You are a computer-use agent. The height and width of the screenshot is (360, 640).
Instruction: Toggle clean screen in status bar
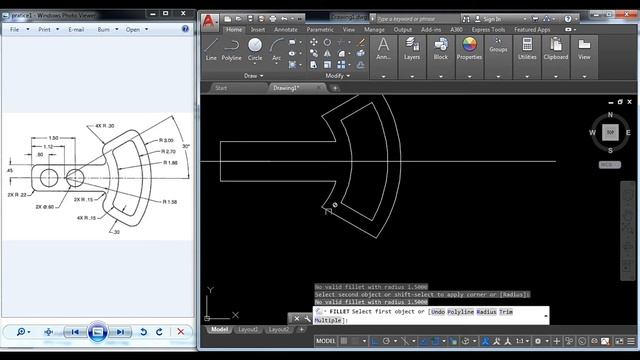(x=619, y=341)
